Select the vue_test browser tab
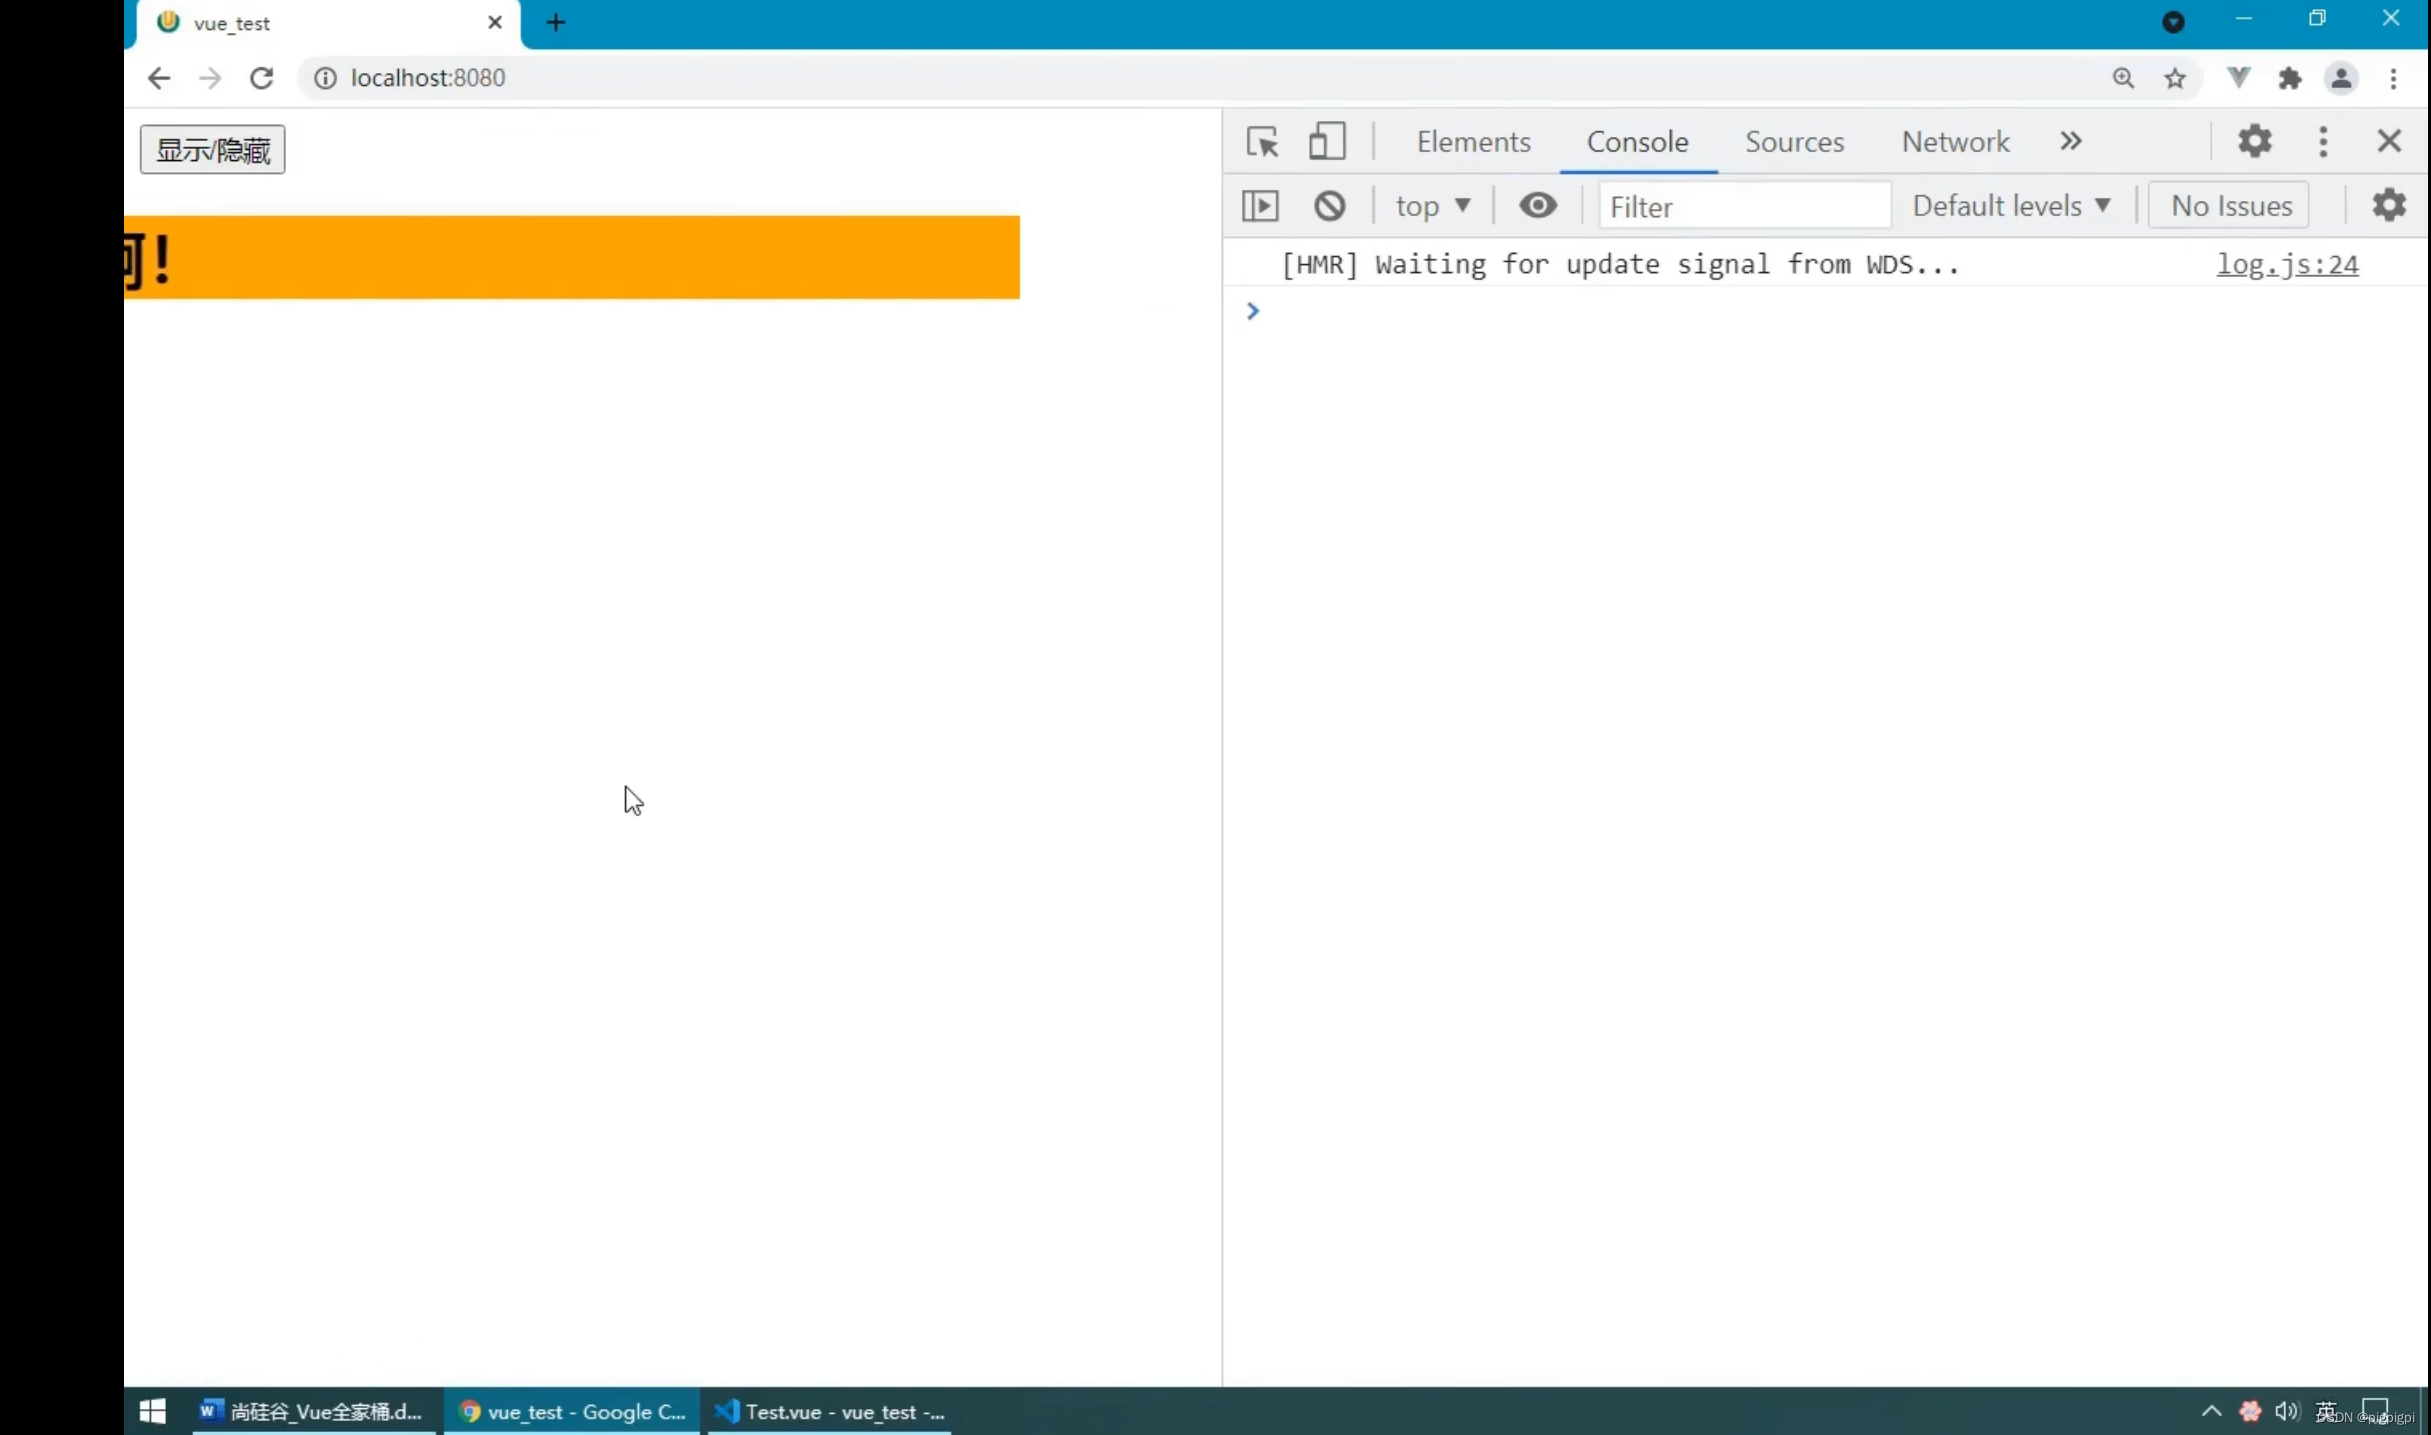Image resolution: width=2431 pixels, height=1435 pixels. [x=328, y=24]
